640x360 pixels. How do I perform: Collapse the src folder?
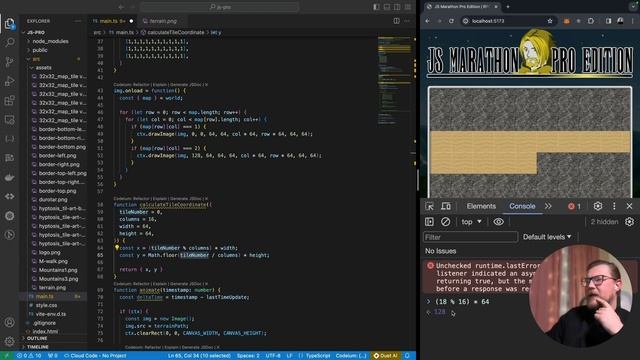tap(36, 59)
